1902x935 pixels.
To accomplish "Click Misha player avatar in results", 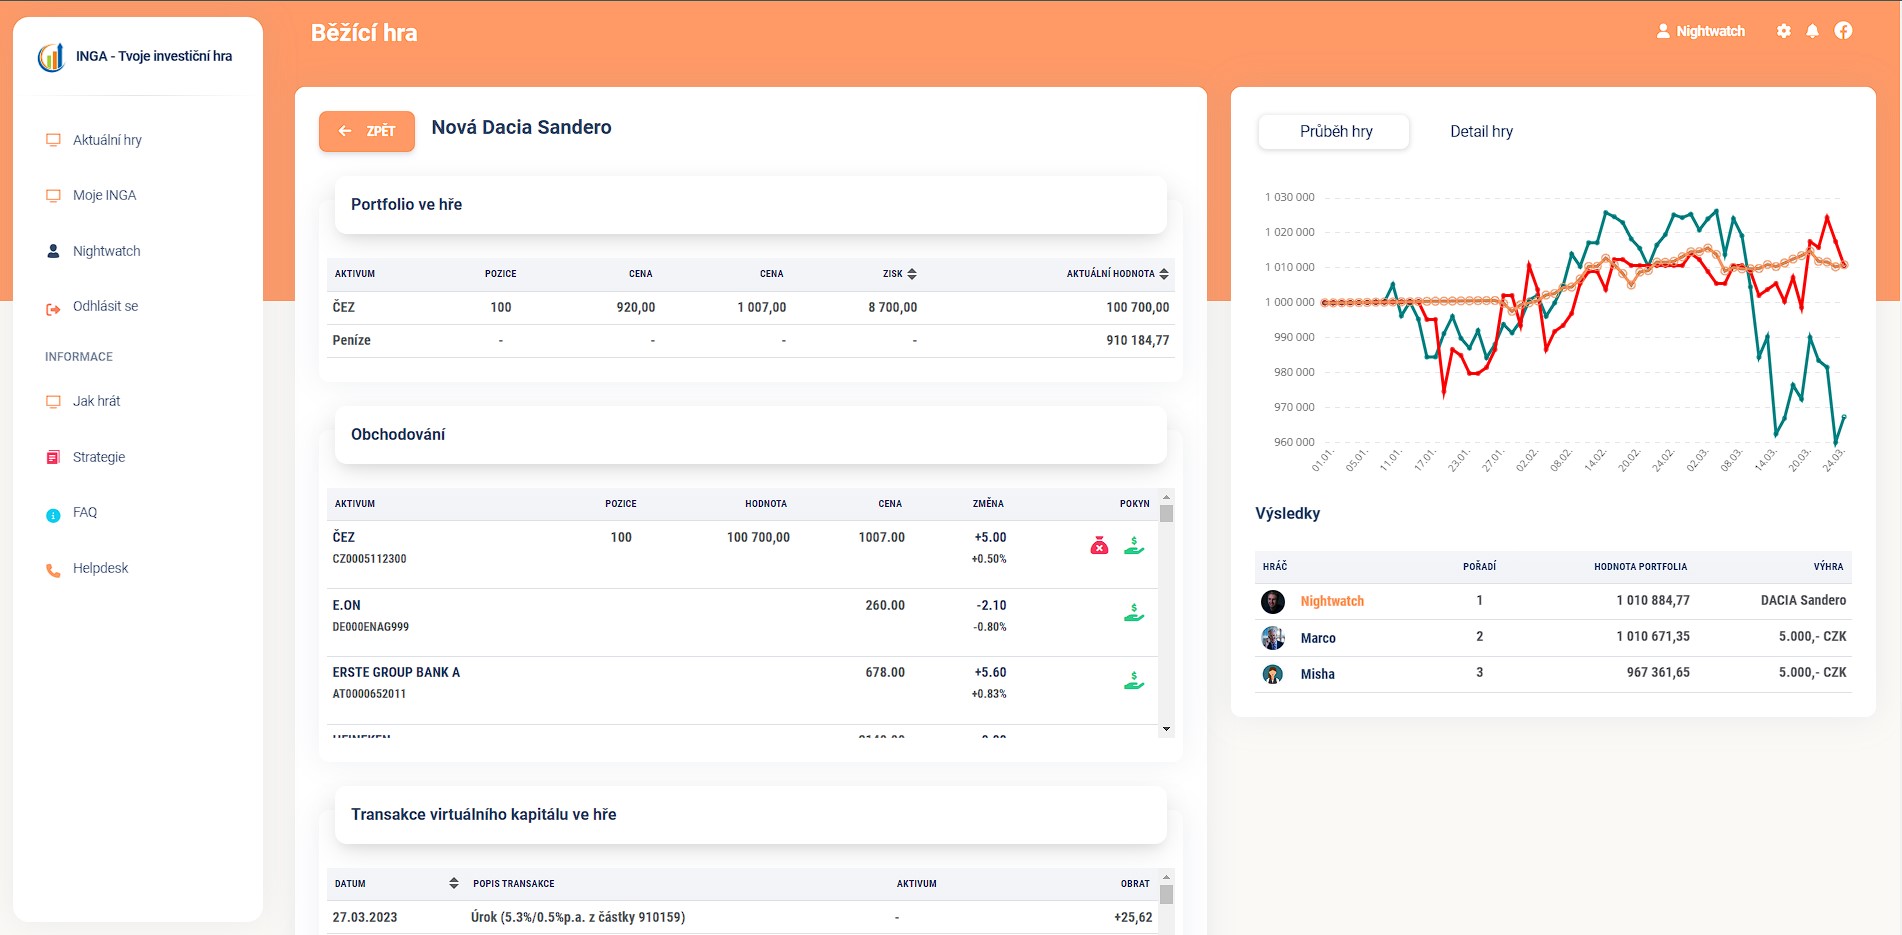I will point(1273,674).
